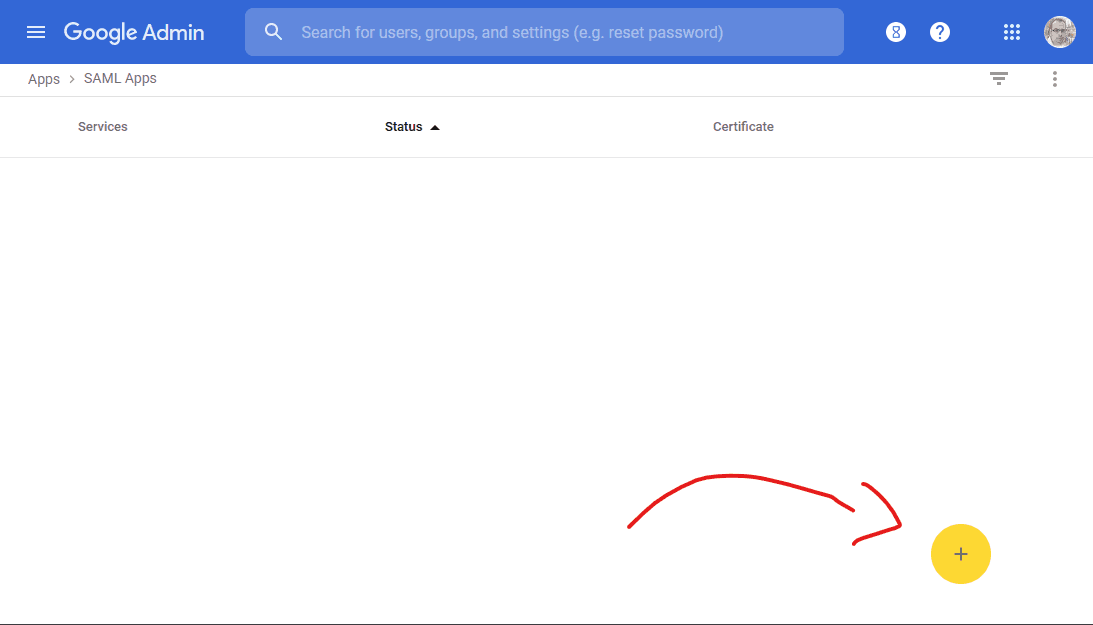Open the three-dot more options menu
Screen dimensions: 1093x625
(1055, 79)
